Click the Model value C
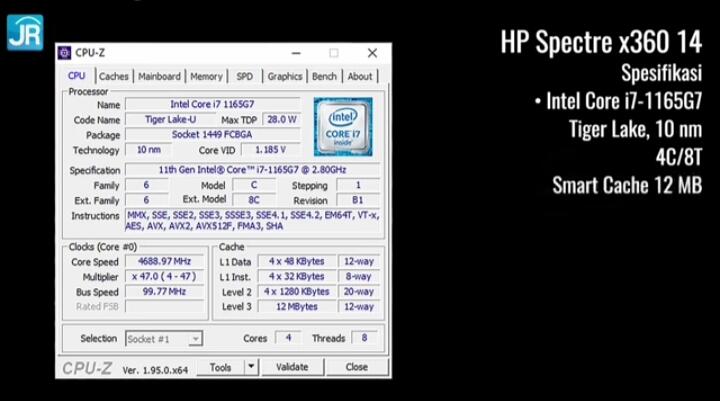 (254, 185)
